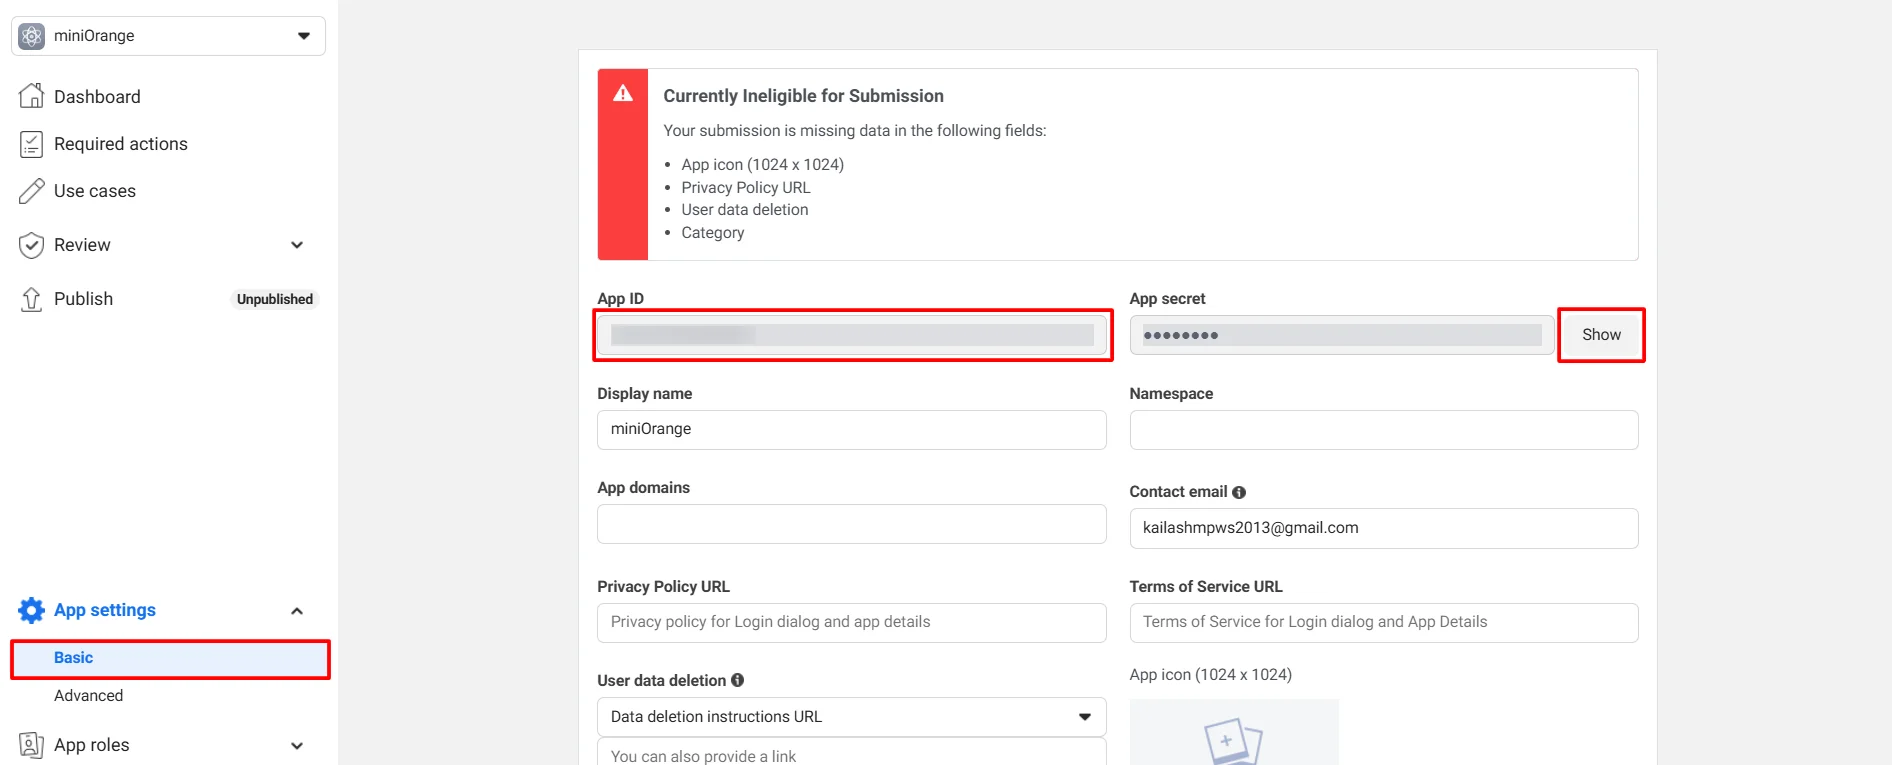Image resolution: width=1892 pixels, height=765 pixels.
Task: Click the Publish upload icon
Action: pyautogui.click(x=32, y=299)
